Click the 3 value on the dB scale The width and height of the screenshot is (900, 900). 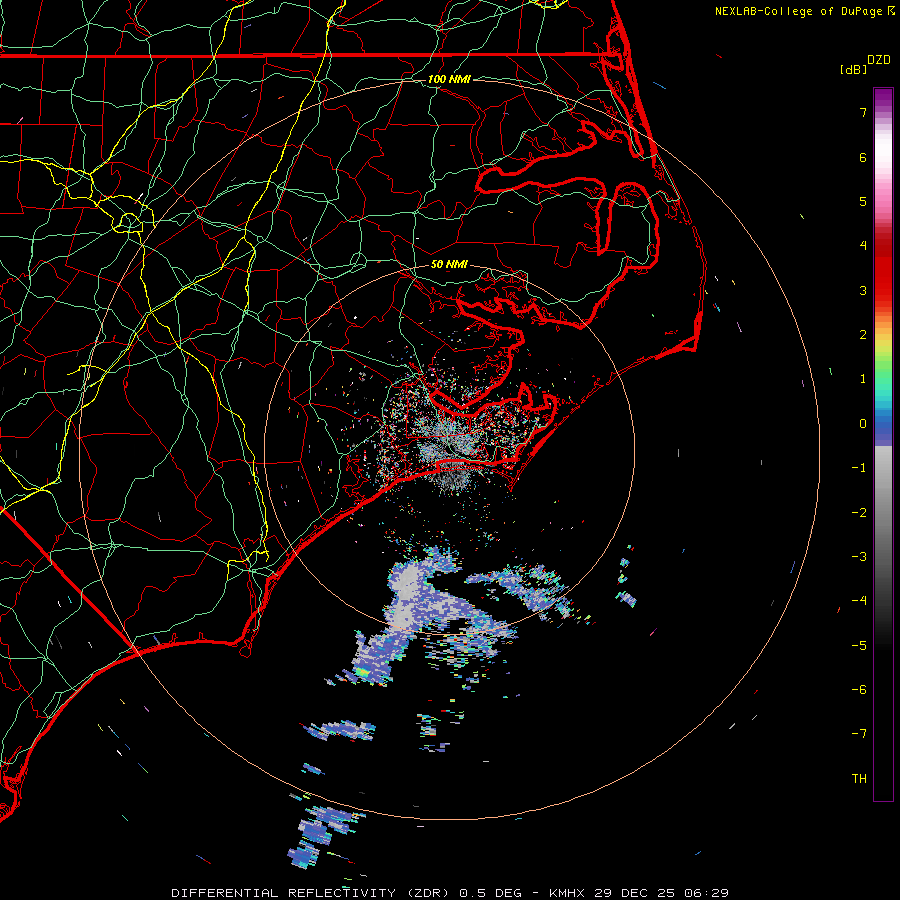pyautogui.click(x=863, y=290)
